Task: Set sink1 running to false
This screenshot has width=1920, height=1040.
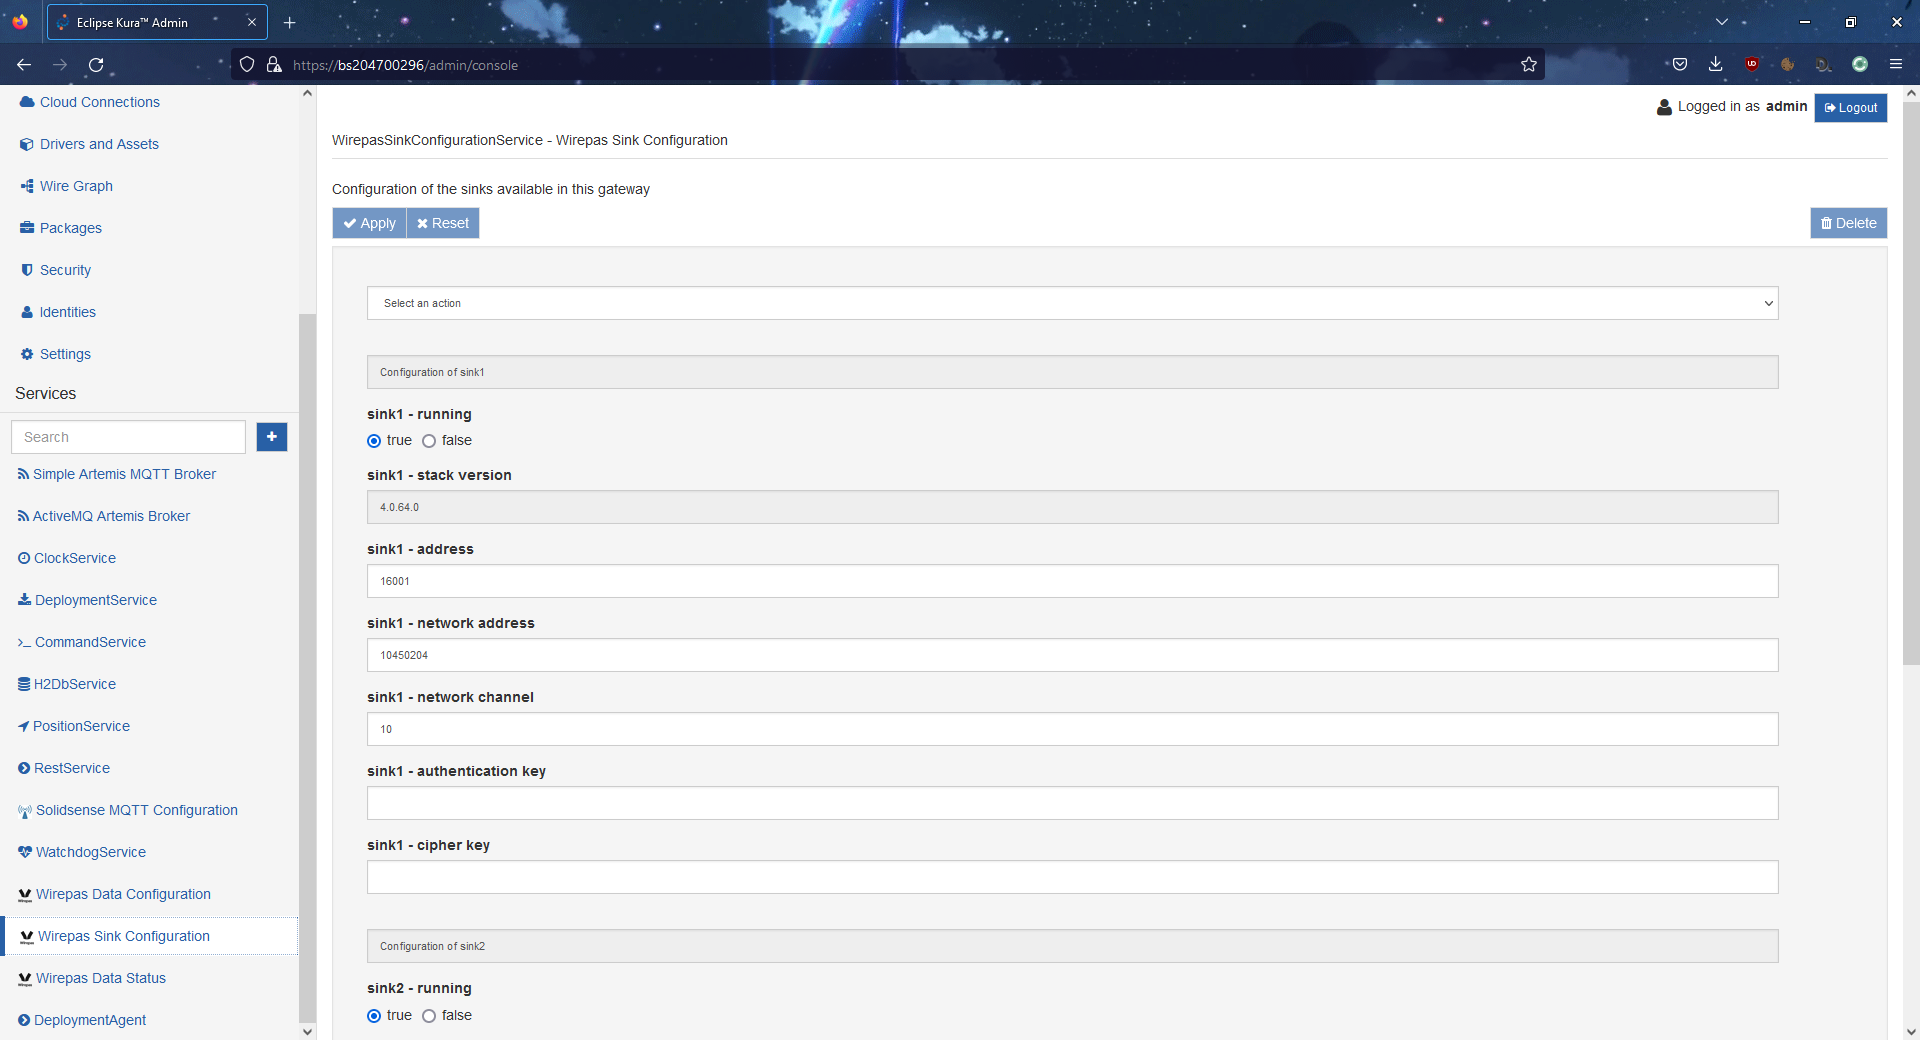Action: pyautogui.click(x=429, y=441)
